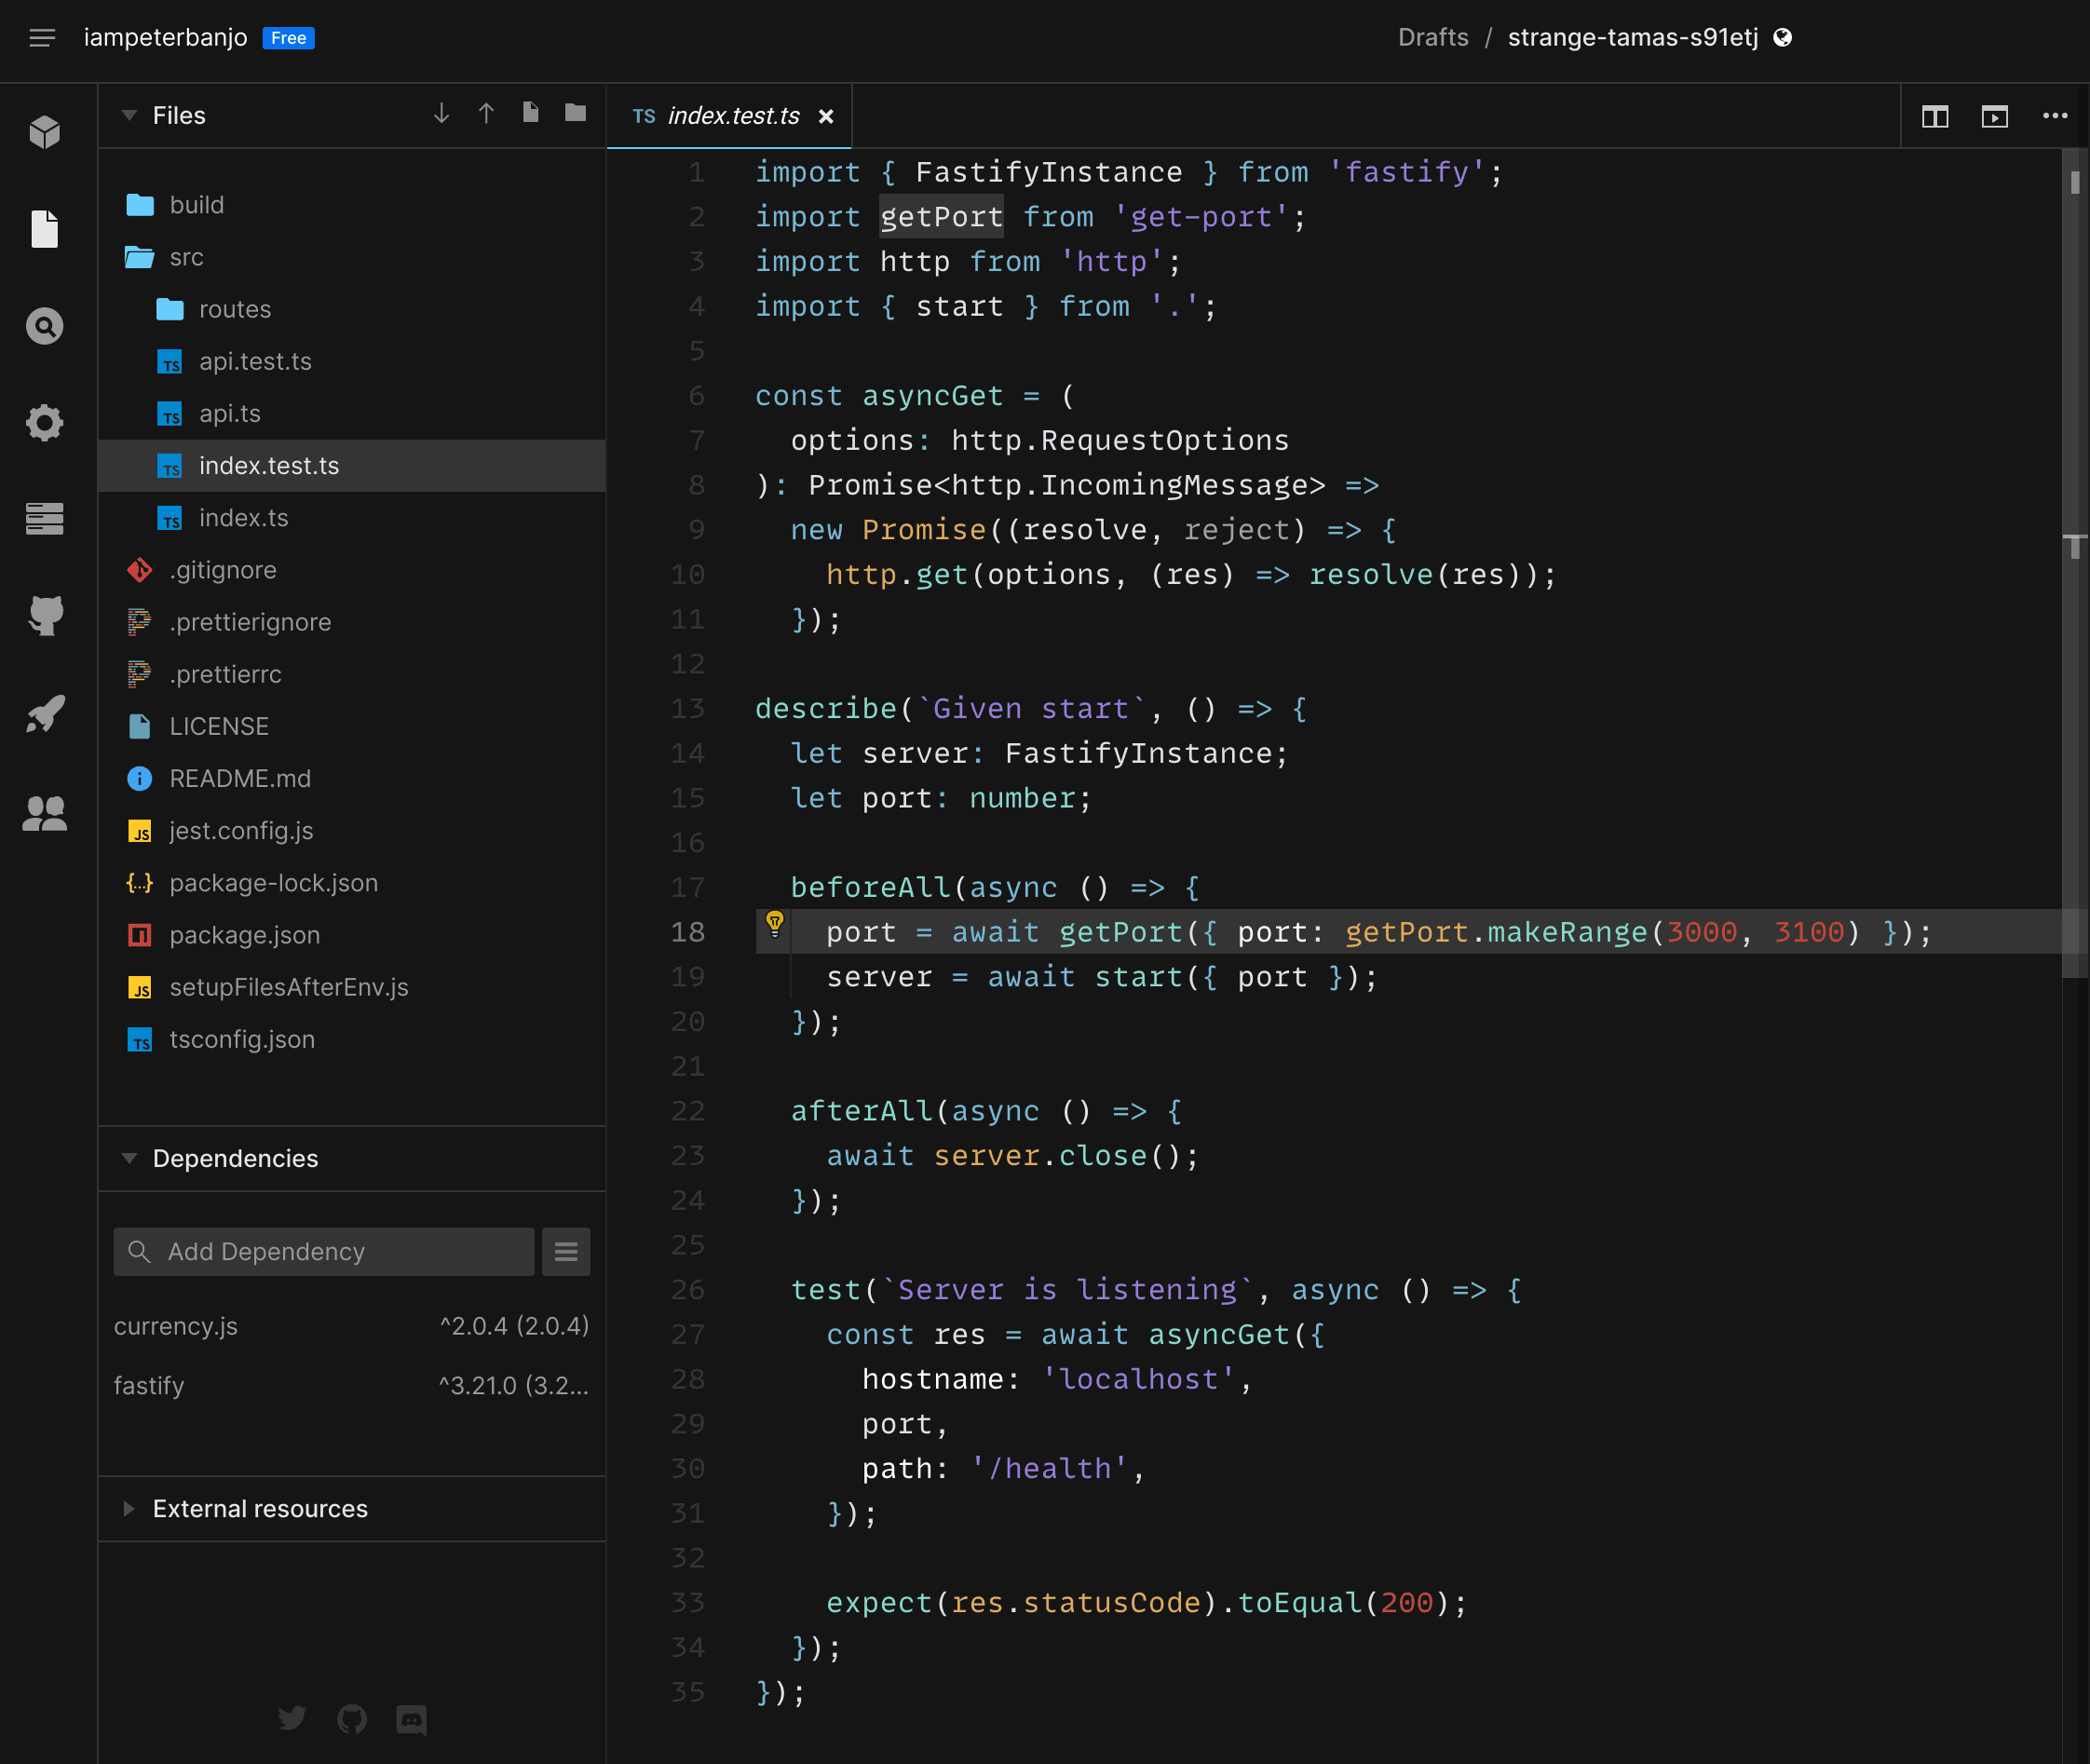Image resolution: width=2090 pixels, height=1764 pixels.
Task: Open the GitHub sidebar panel
Action: (44, 615)
